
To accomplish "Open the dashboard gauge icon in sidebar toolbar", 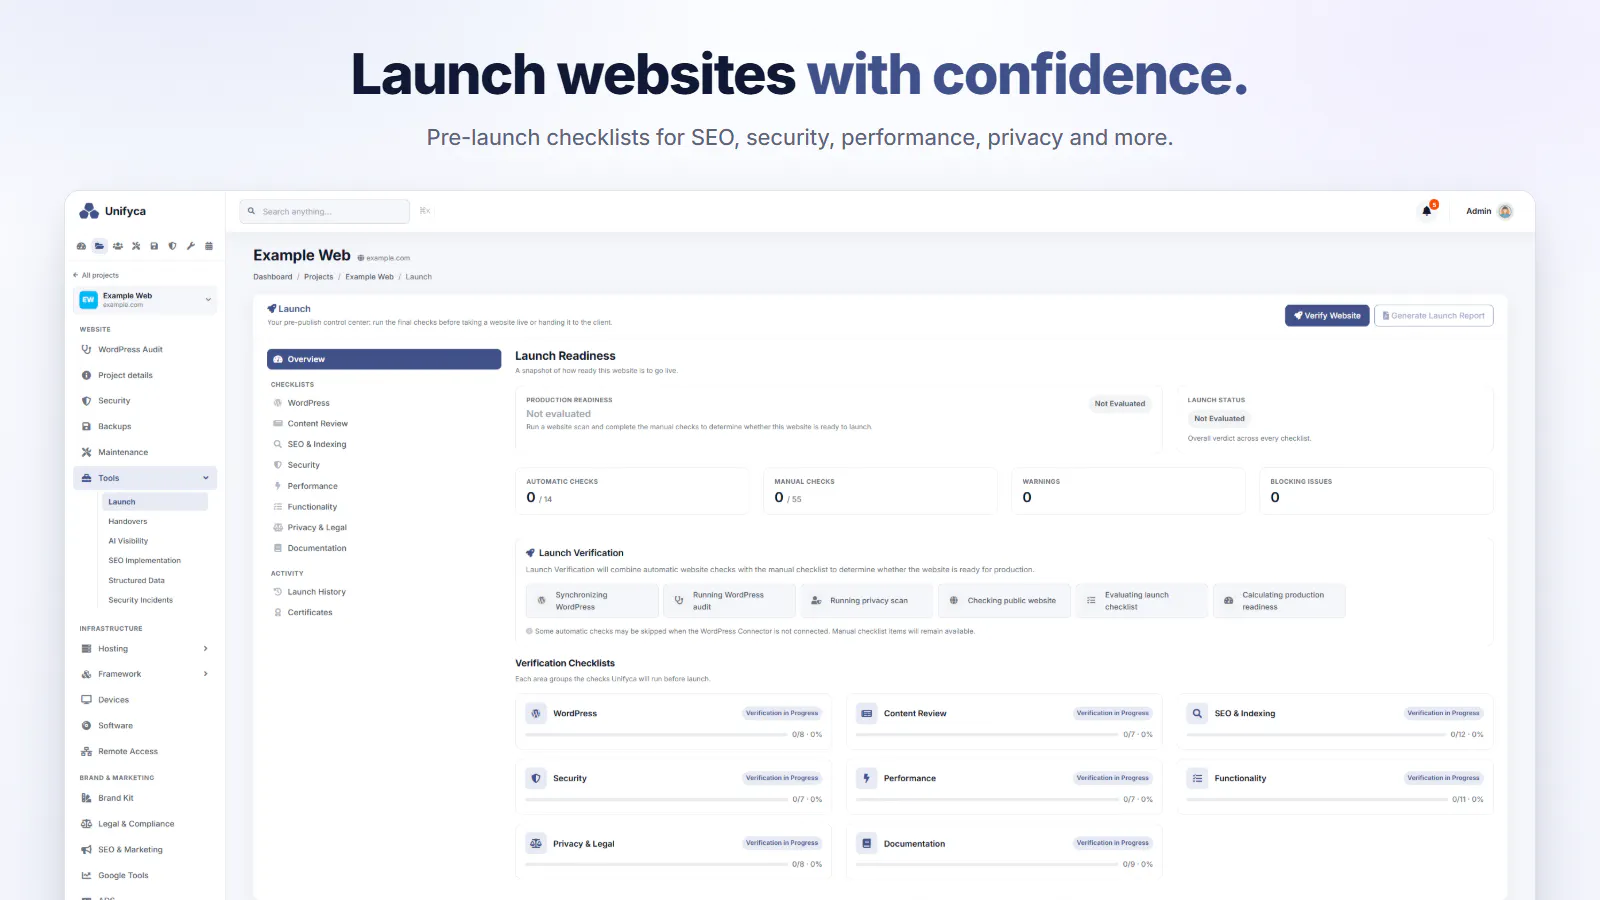I will [81, 246].
